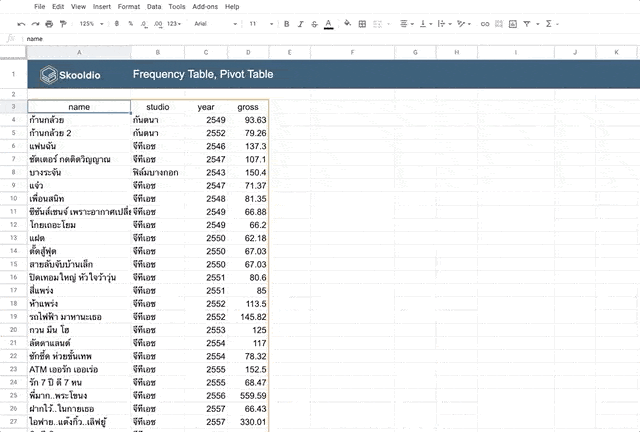The height and width of the screenshot is (432, 640).
Task: Click the Undo icon
Action: click(21, 24)
